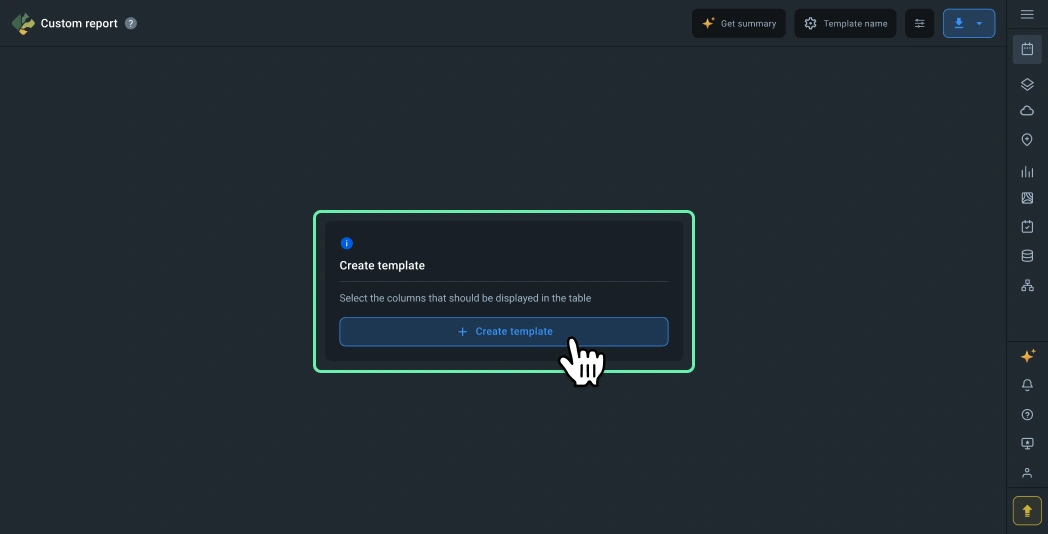Click the Template name button
Image resolution: width=1048 pixels, height=534 pixels.
pos(845,23)
